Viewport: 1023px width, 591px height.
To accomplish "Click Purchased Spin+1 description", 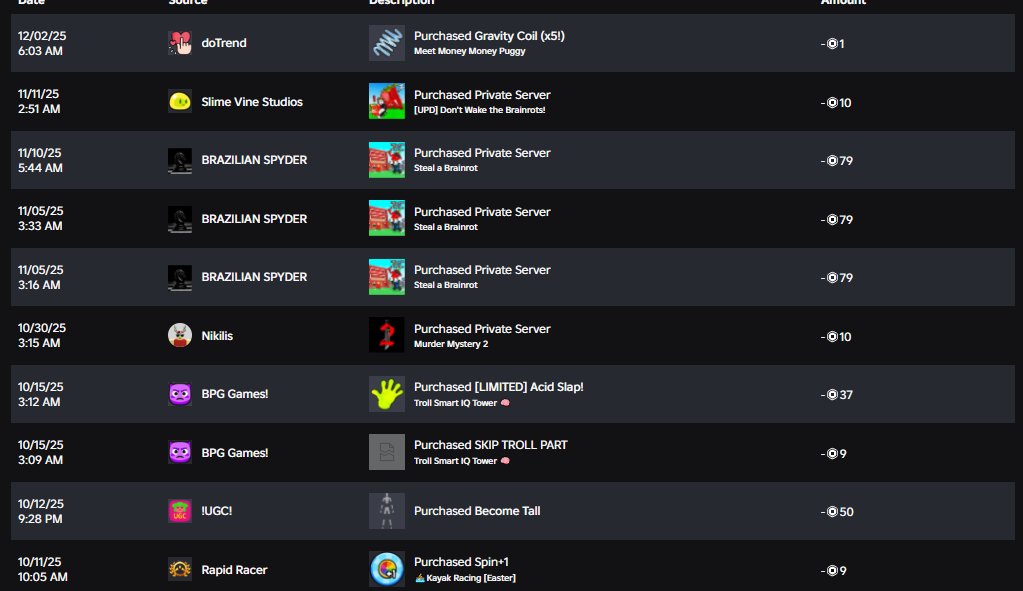I will (461, 562).
